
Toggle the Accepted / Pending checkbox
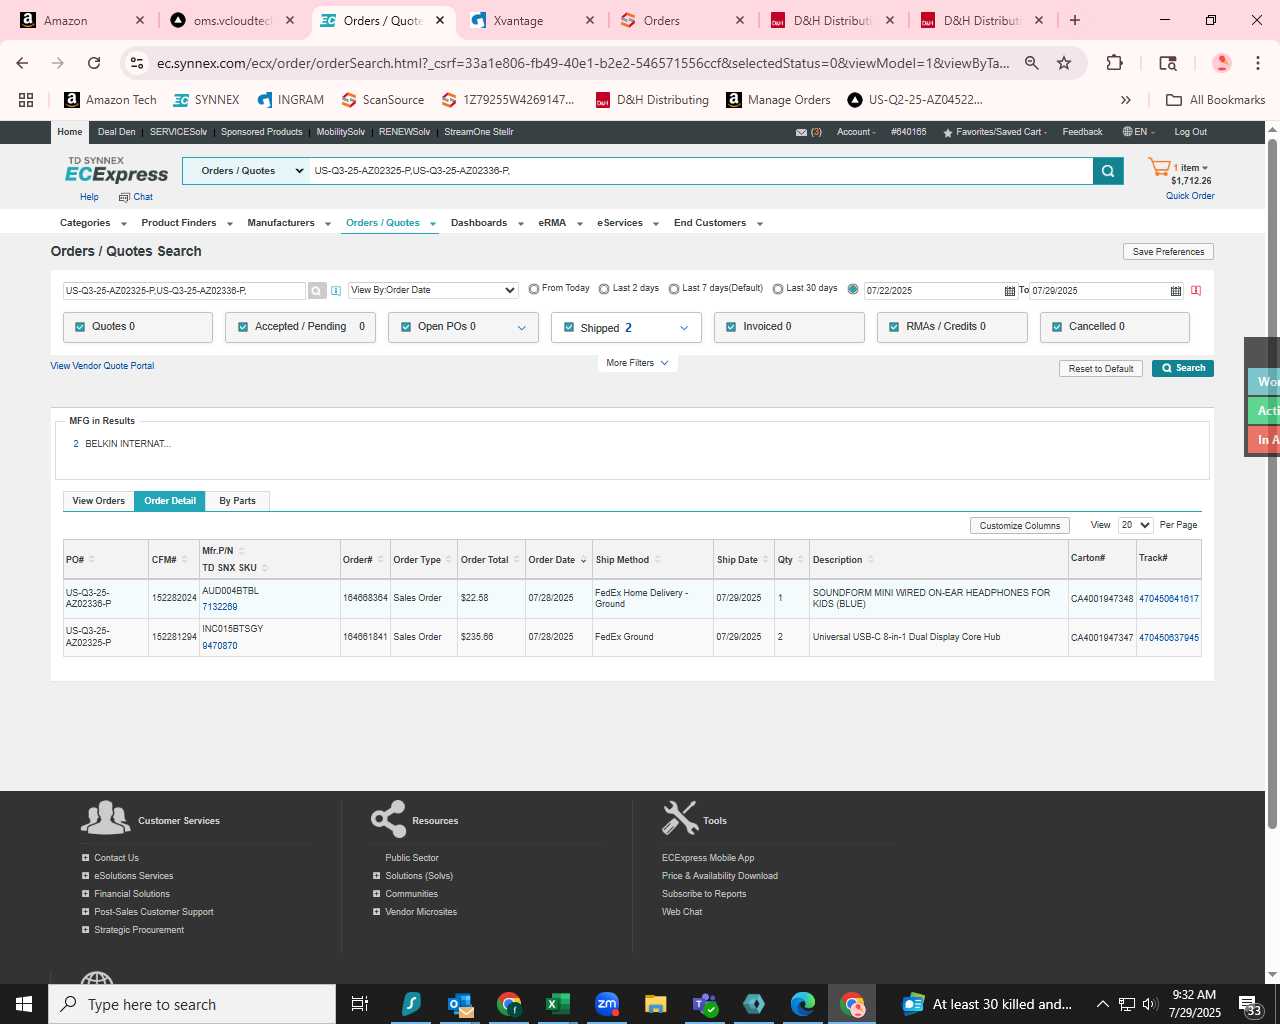243,327
